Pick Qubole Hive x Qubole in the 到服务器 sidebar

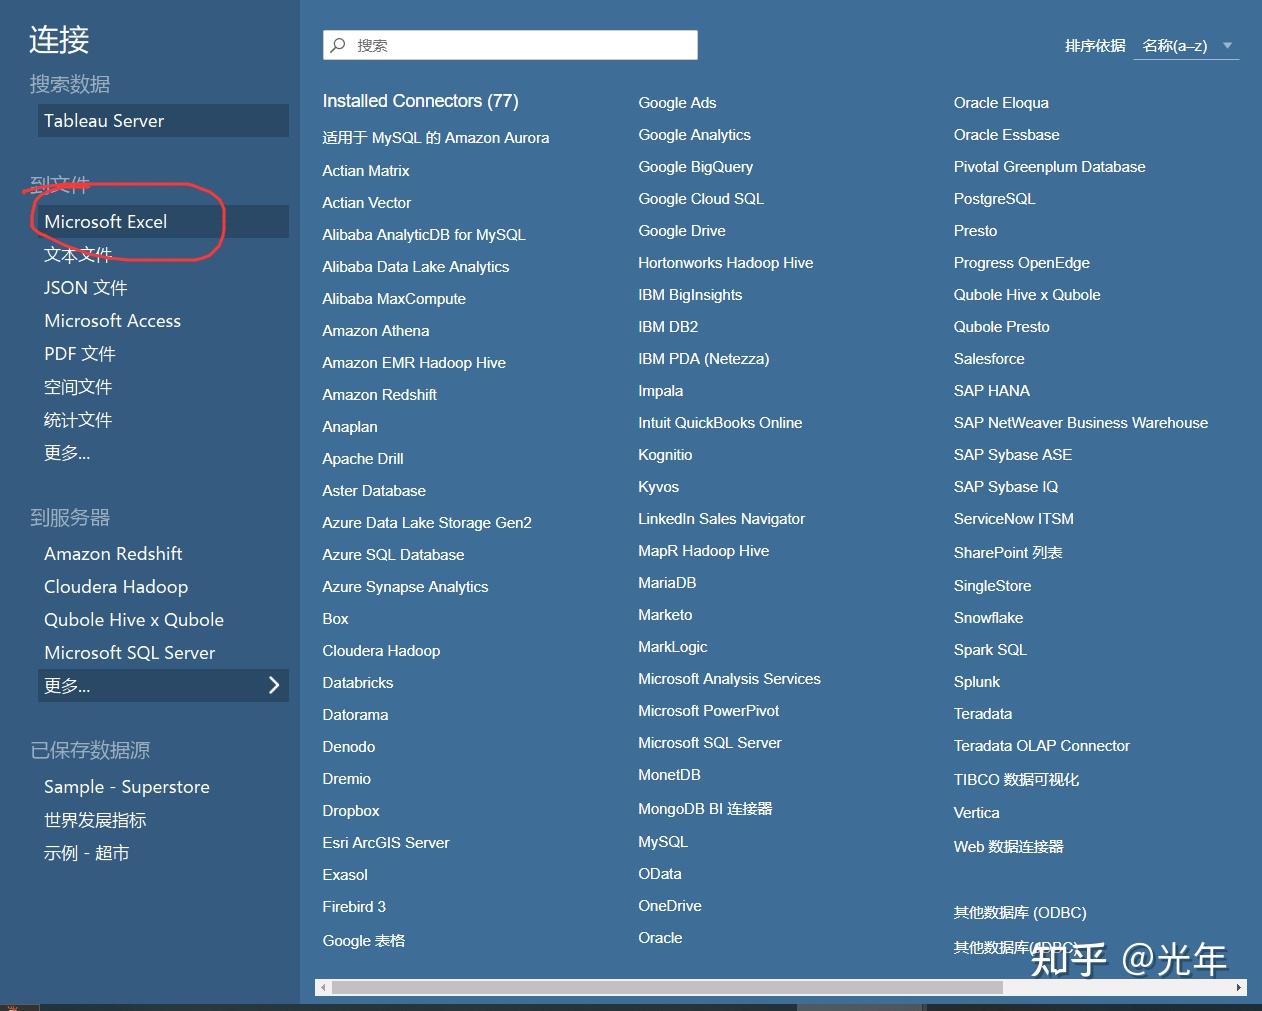(134, 620)
